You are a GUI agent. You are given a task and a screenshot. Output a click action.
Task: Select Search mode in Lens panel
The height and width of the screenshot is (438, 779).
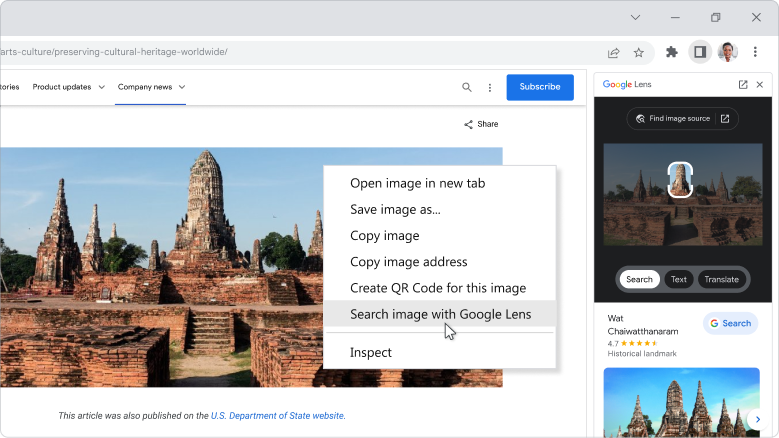(x=639, y=280)
